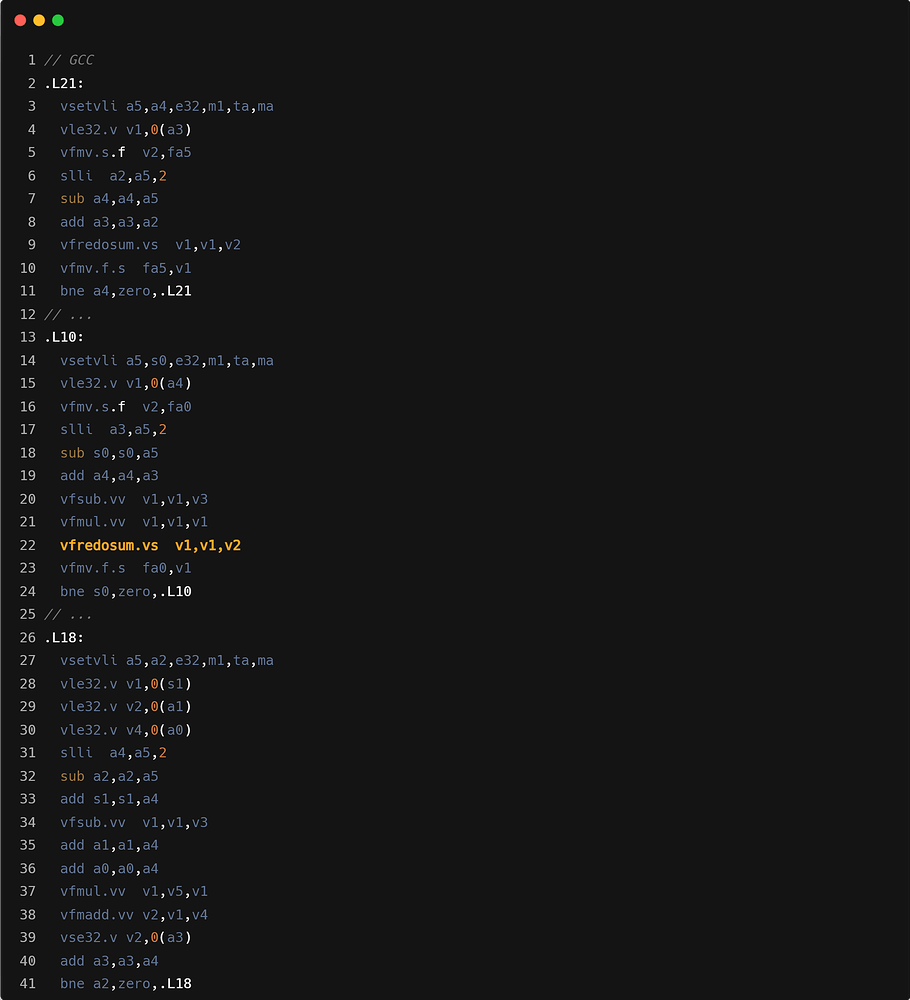Select the vfmul.vv instruction on line 21
910x1000 pixels.
(95, 521)
